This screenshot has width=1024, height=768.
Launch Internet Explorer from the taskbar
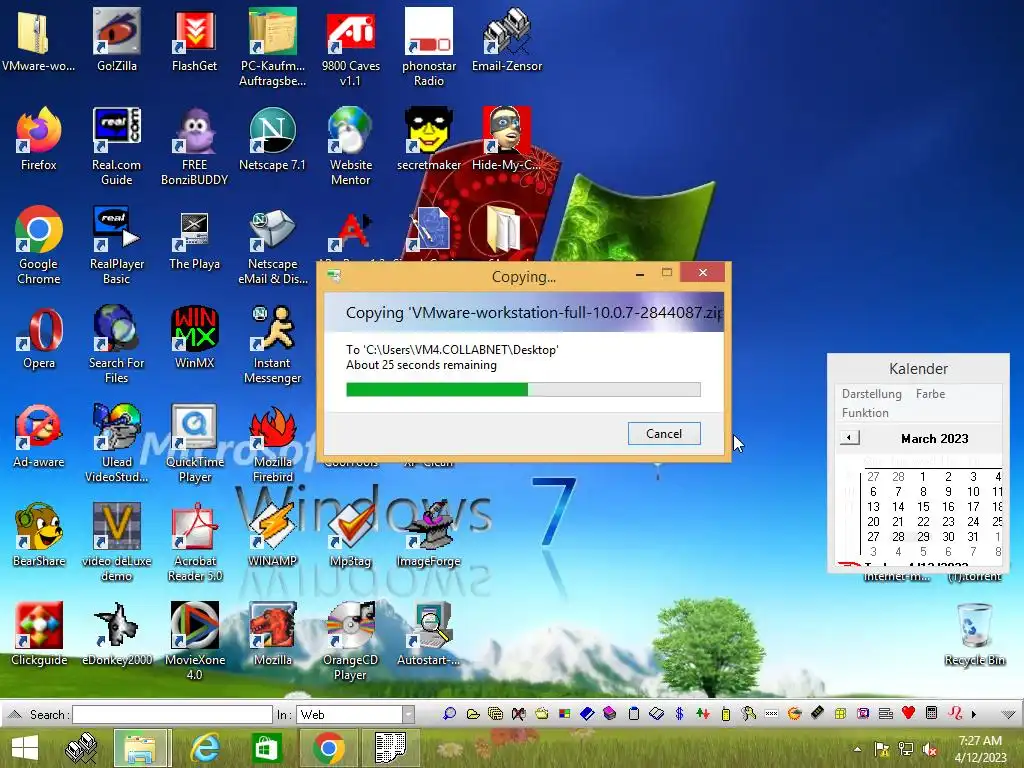205,748
